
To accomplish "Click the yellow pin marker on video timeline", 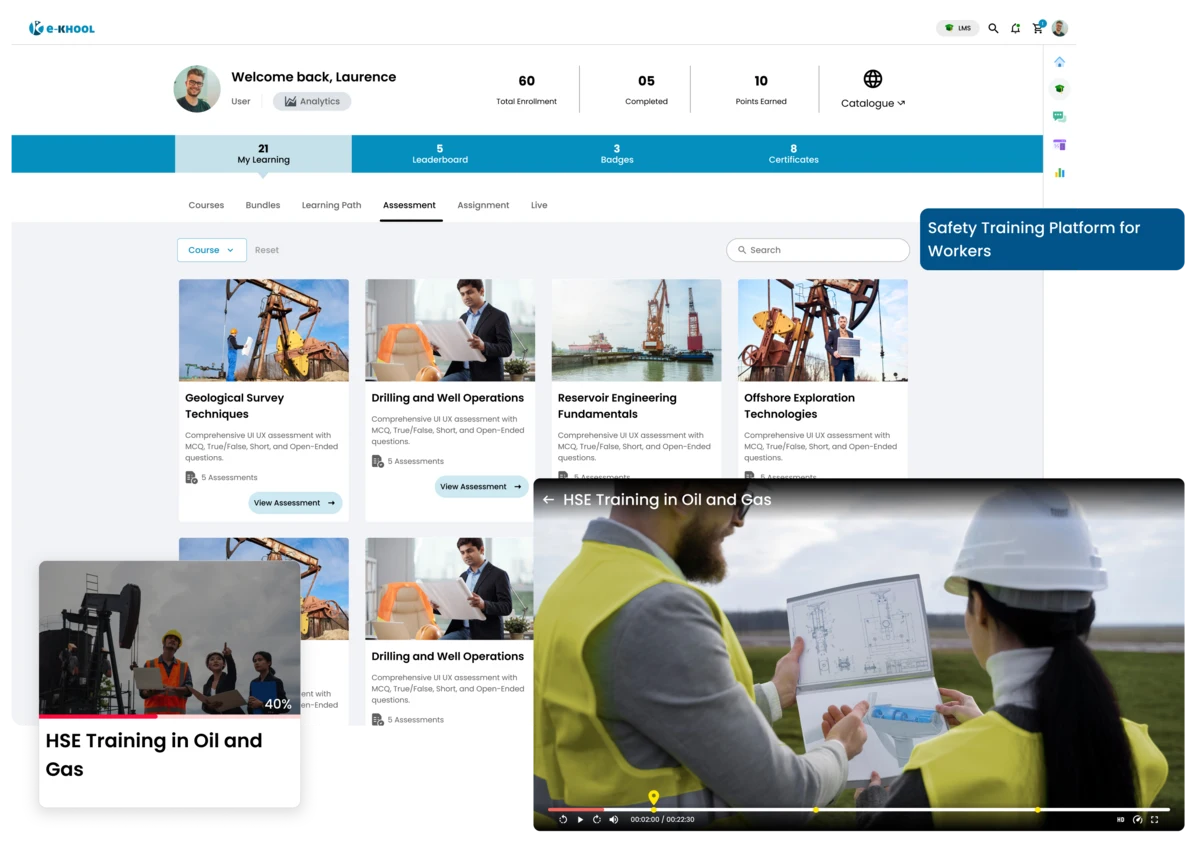I will click(x=653, y=797).
